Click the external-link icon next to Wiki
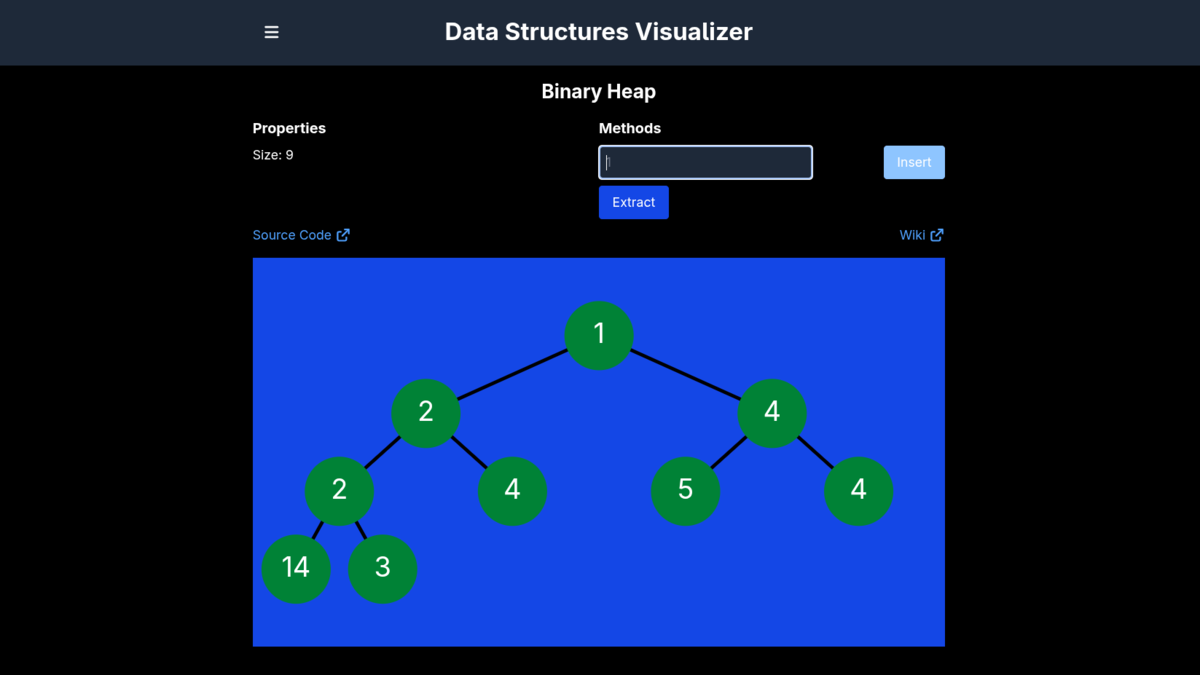Screen dimensions: 1200x675 click(x=936, y=234)
